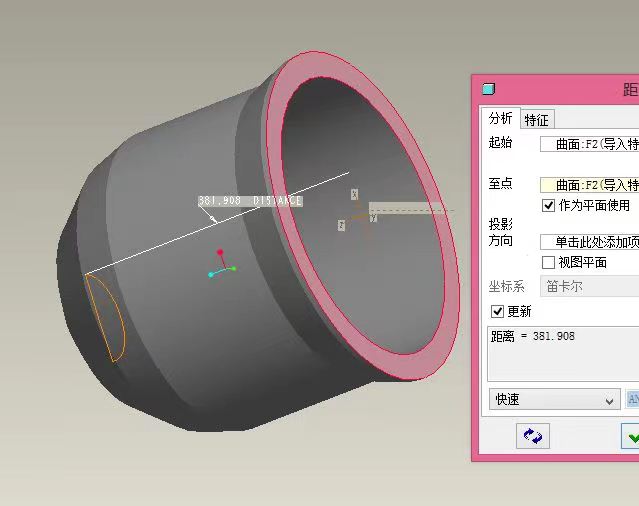Activate the 至点 surface reference field
639x506 pixels.
pos(589,185)
